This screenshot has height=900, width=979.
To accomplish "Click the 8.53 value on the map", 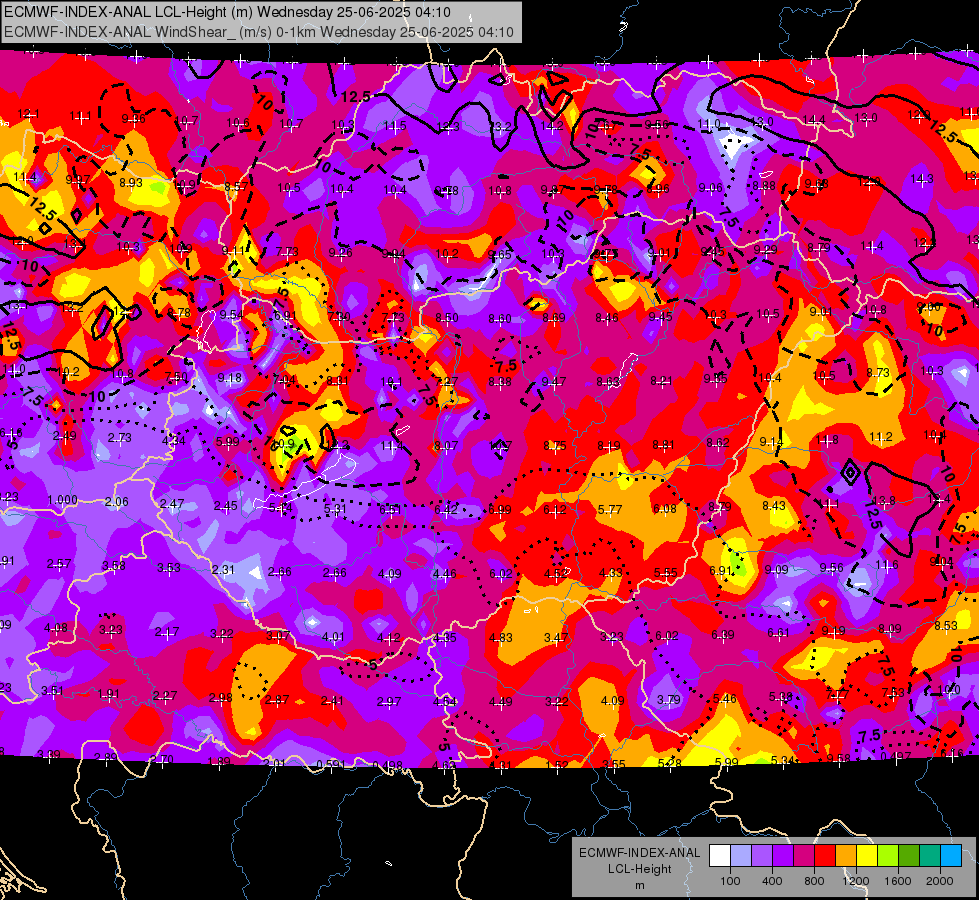I will (x=946, y=625).
